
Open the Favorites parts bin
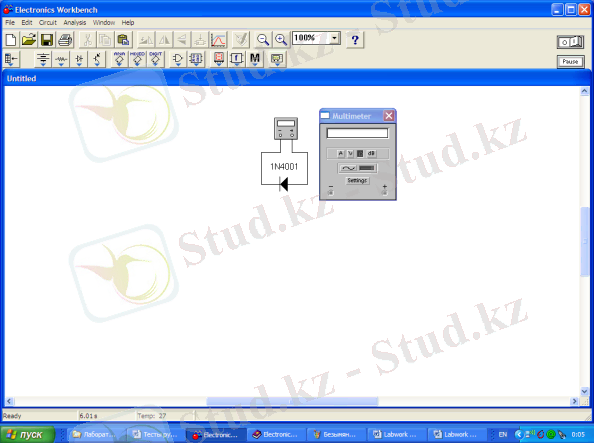click(x=11, y=59)
